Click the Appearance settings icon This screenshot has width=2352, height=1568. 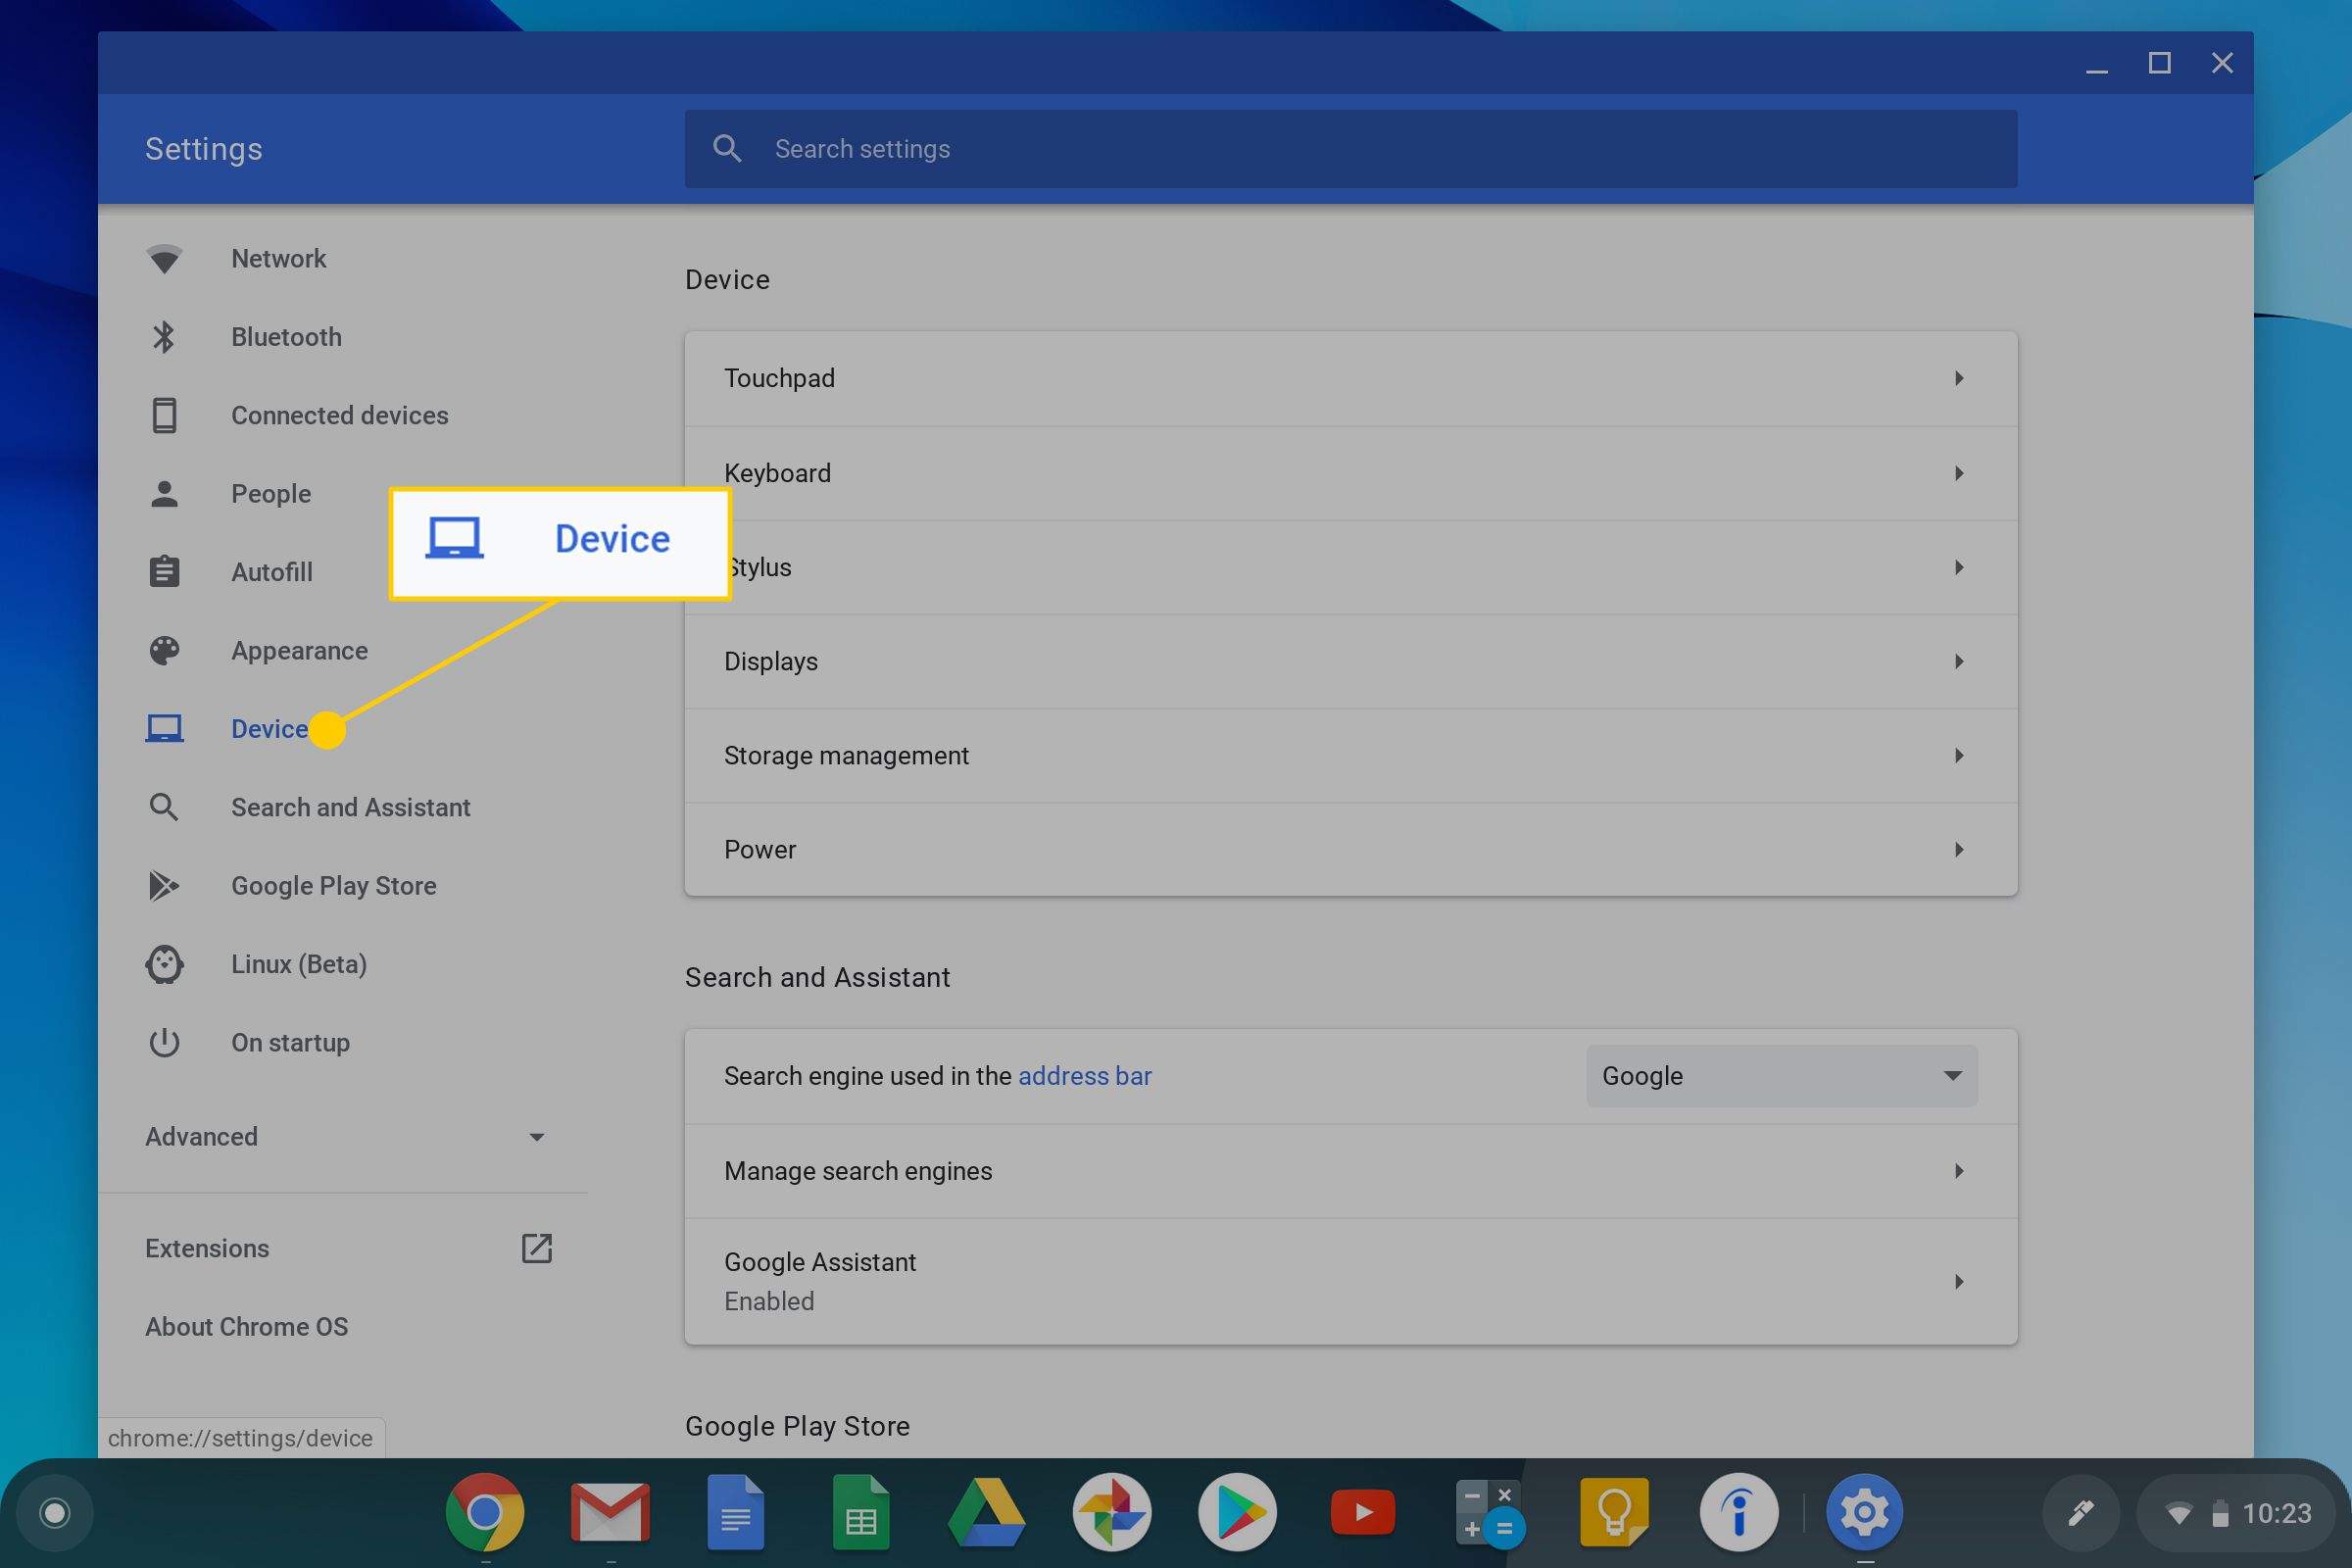[x=165, y=649]
